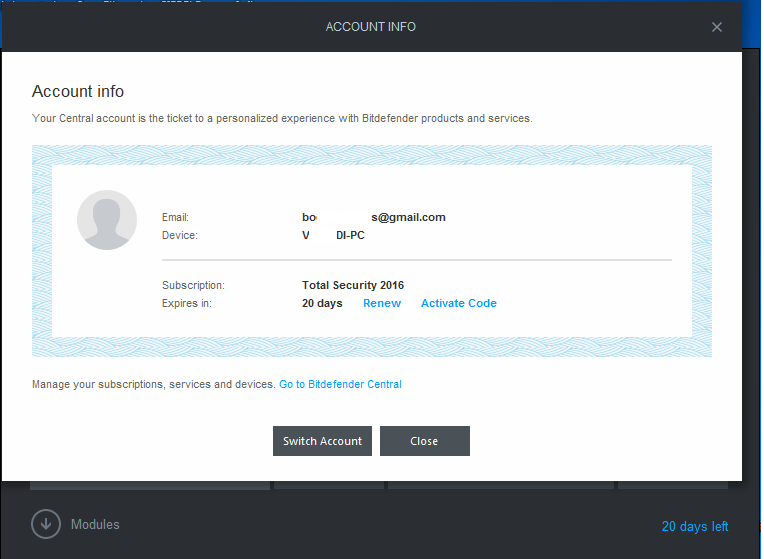Open the Modules label in main window

point(95,524)
